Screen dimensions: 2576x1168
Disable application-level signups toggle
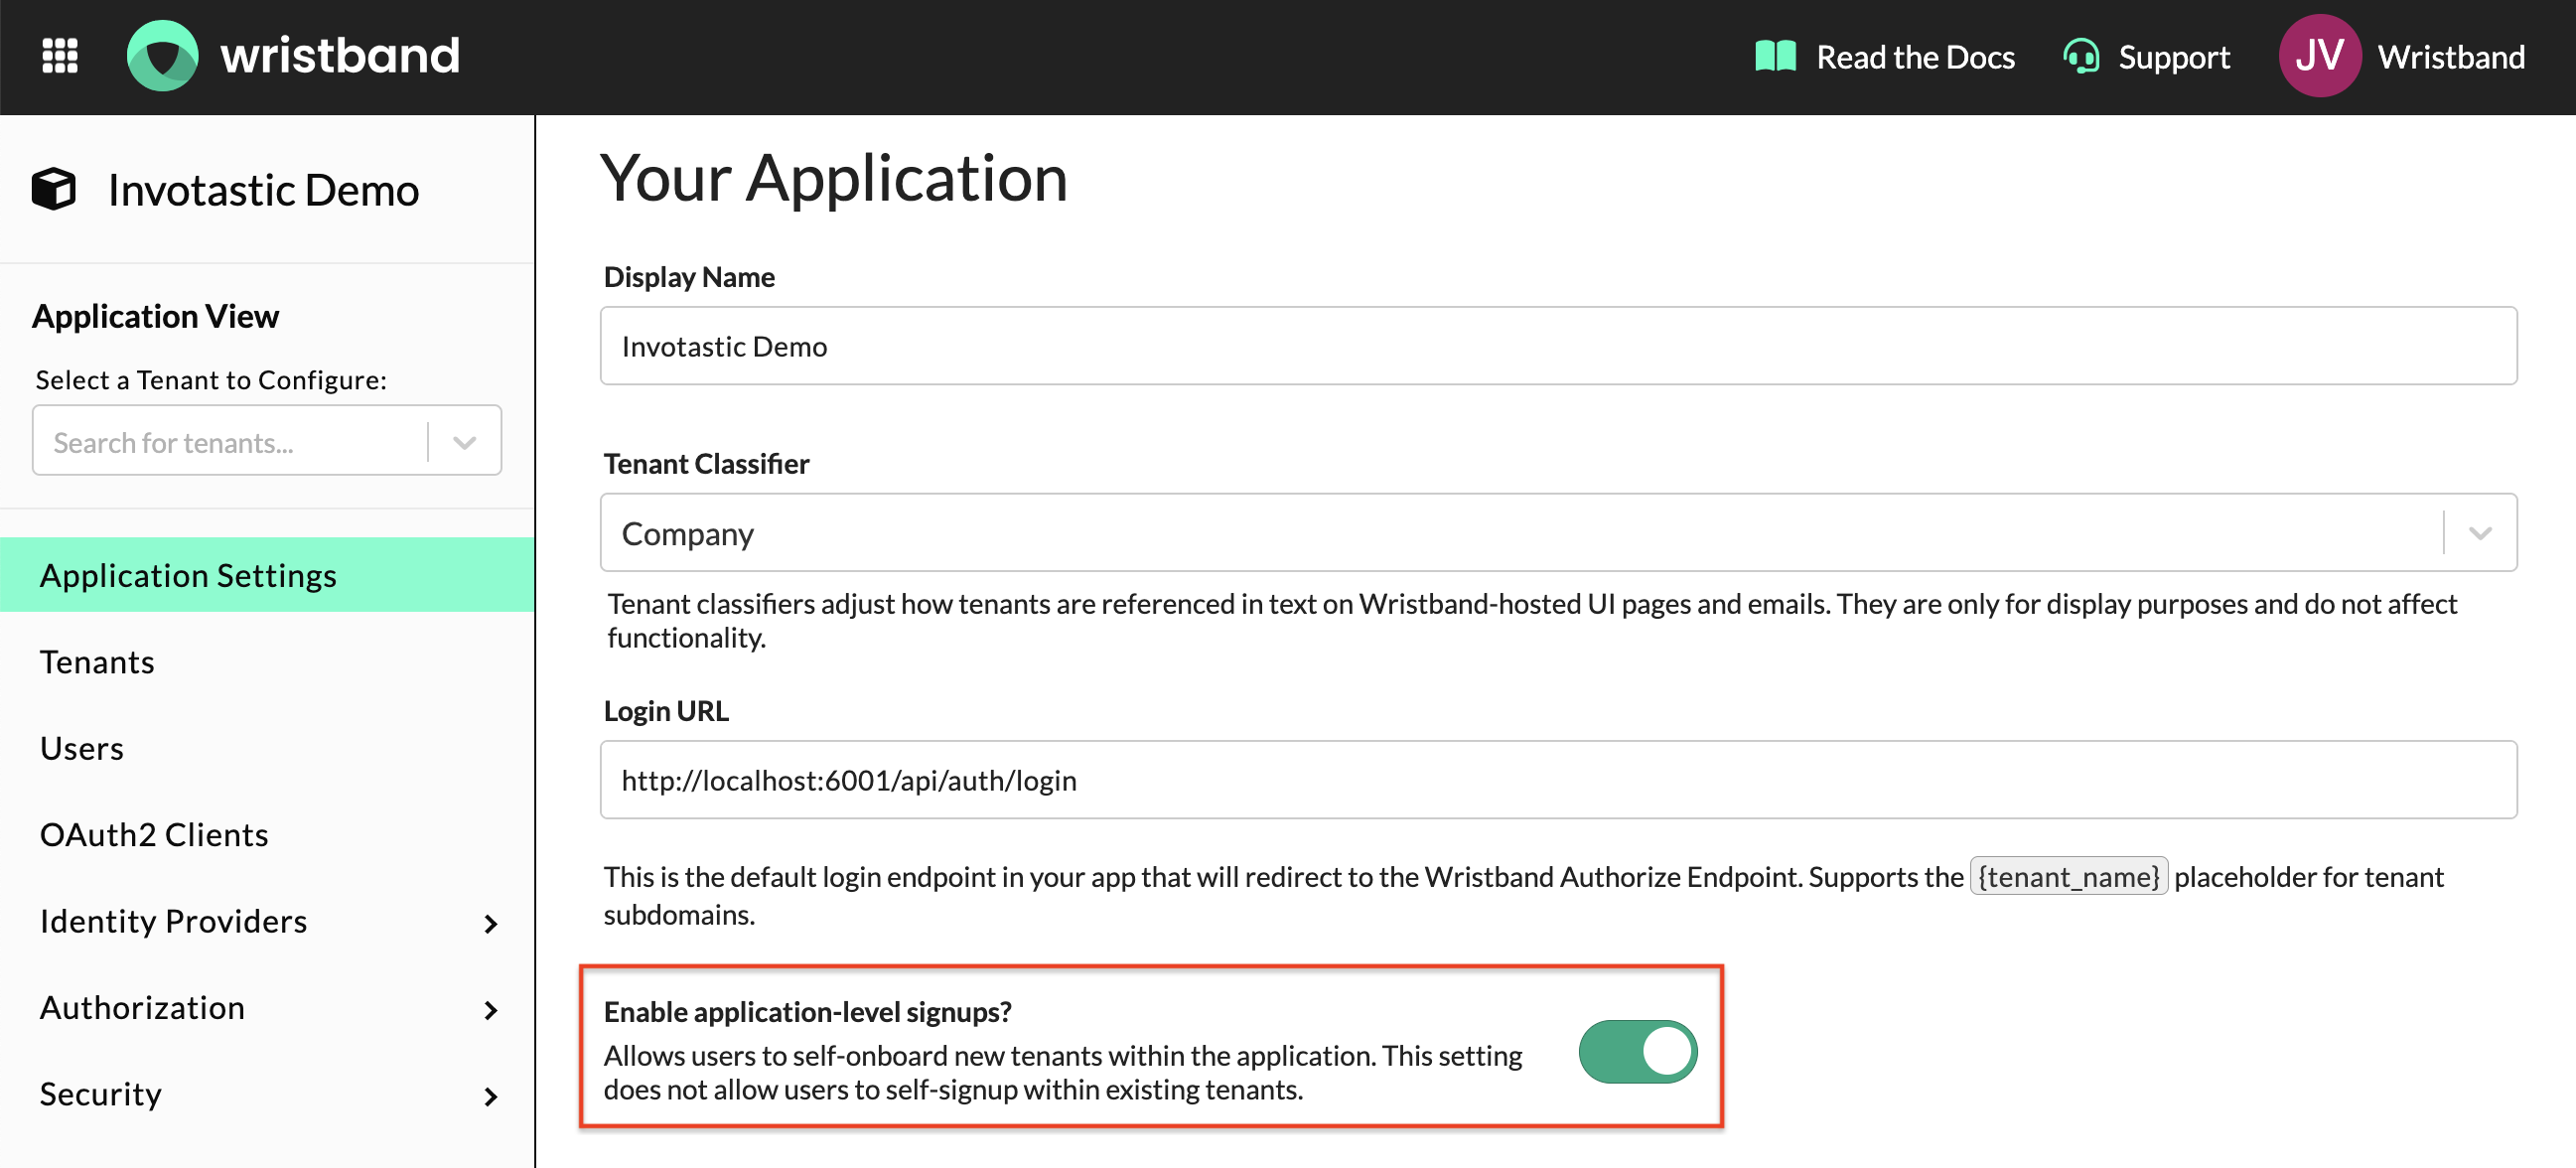(x=1637, y=1051)
